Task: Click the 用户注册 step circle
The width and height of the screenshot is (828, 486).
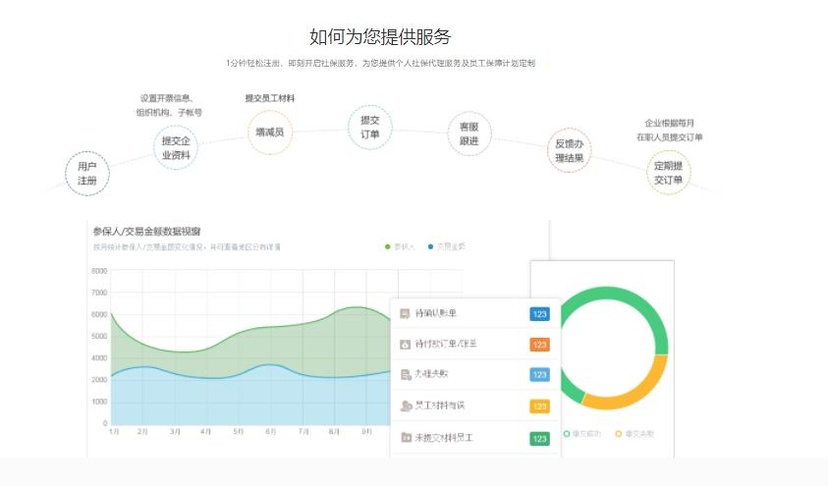Action: pos(87,173)
